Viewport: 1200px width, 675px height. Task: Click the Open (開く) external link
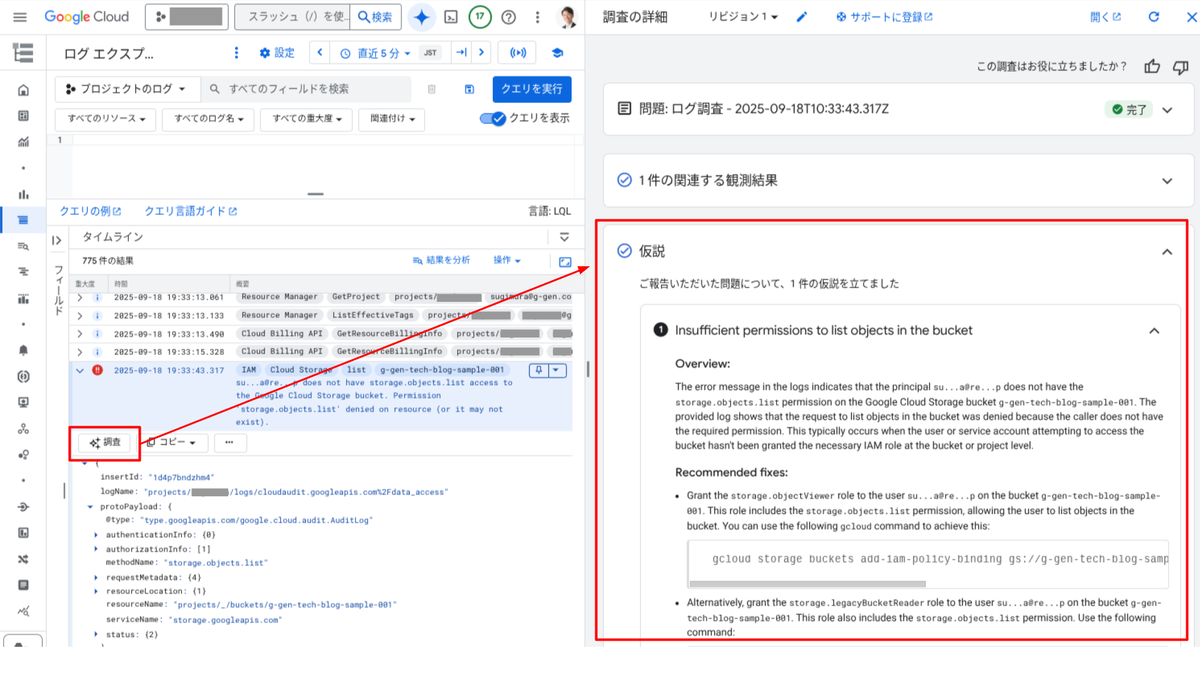[1105, 17]
